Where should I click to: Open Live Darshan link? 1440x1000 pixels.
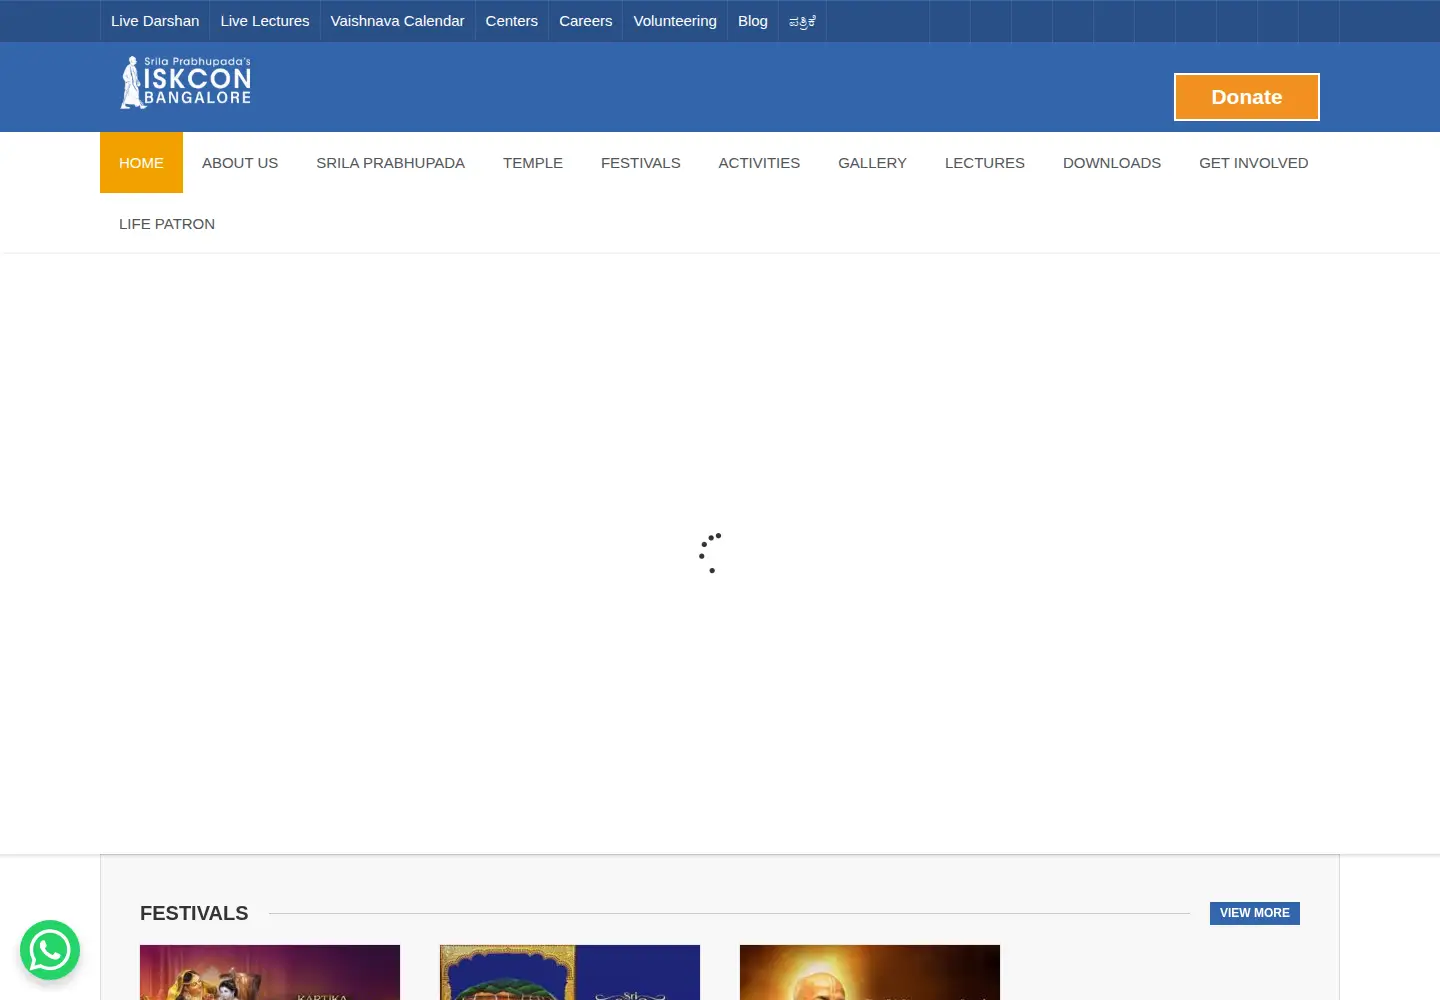pos(155,21)
